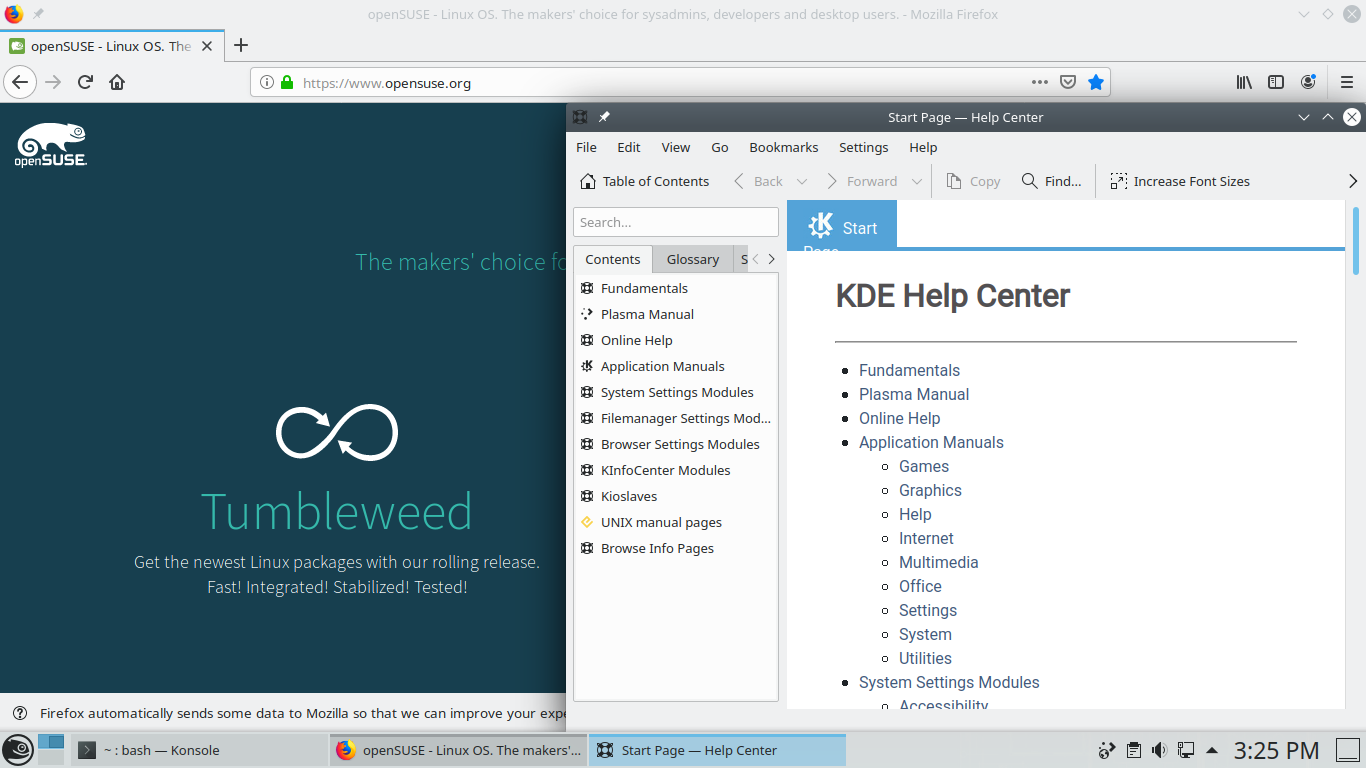Reload the page in Firefox
The image size is (1366, 768).
[x=85, y=82]
